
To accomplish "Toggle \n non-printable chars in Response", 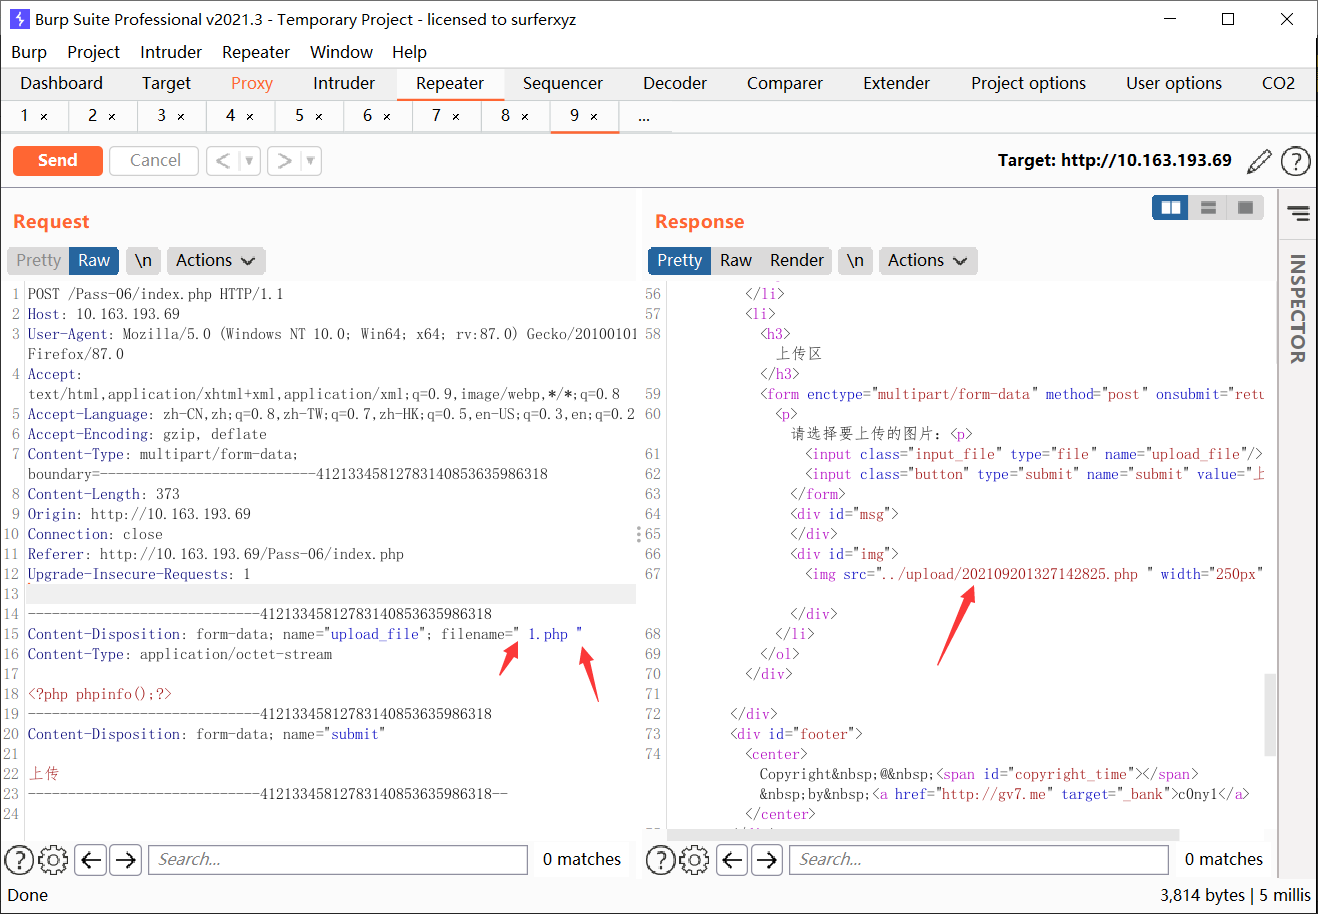I will [x=855, y=260].
